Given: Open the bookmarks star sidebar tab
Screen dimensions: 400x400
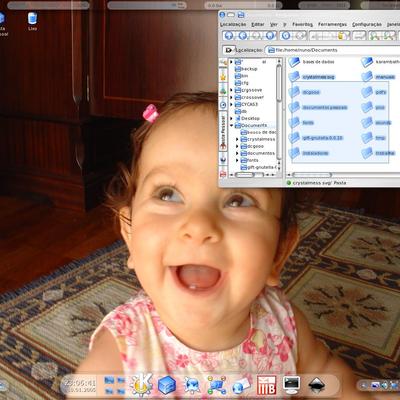Looking at the screenshot, I should (x=223, y=76).
